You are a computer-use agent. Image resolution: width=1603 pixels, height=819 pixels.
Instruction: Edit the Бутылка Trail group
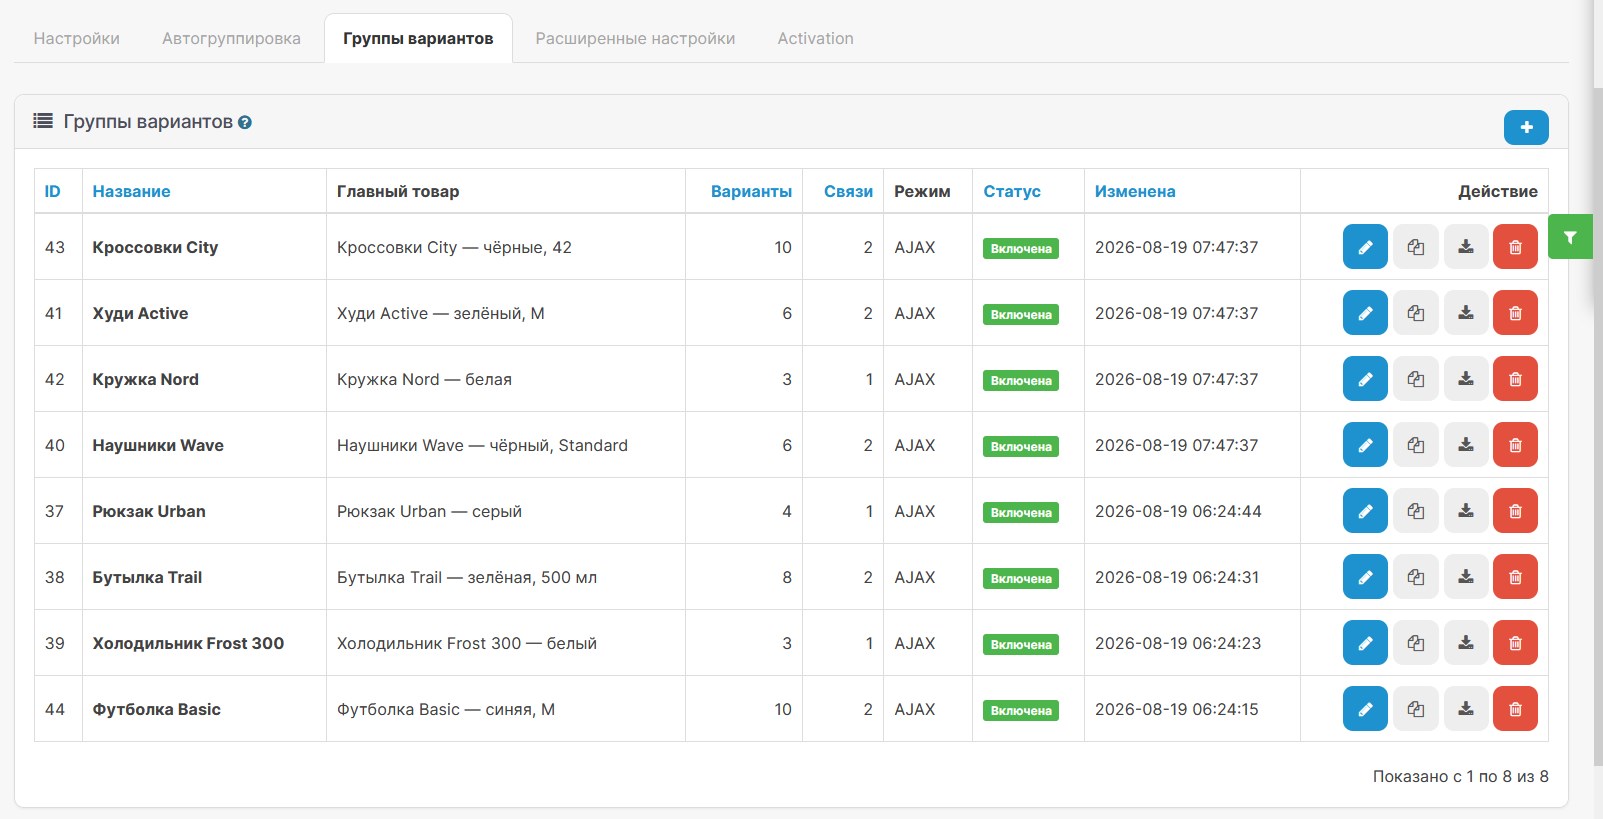pos(1365,577)
